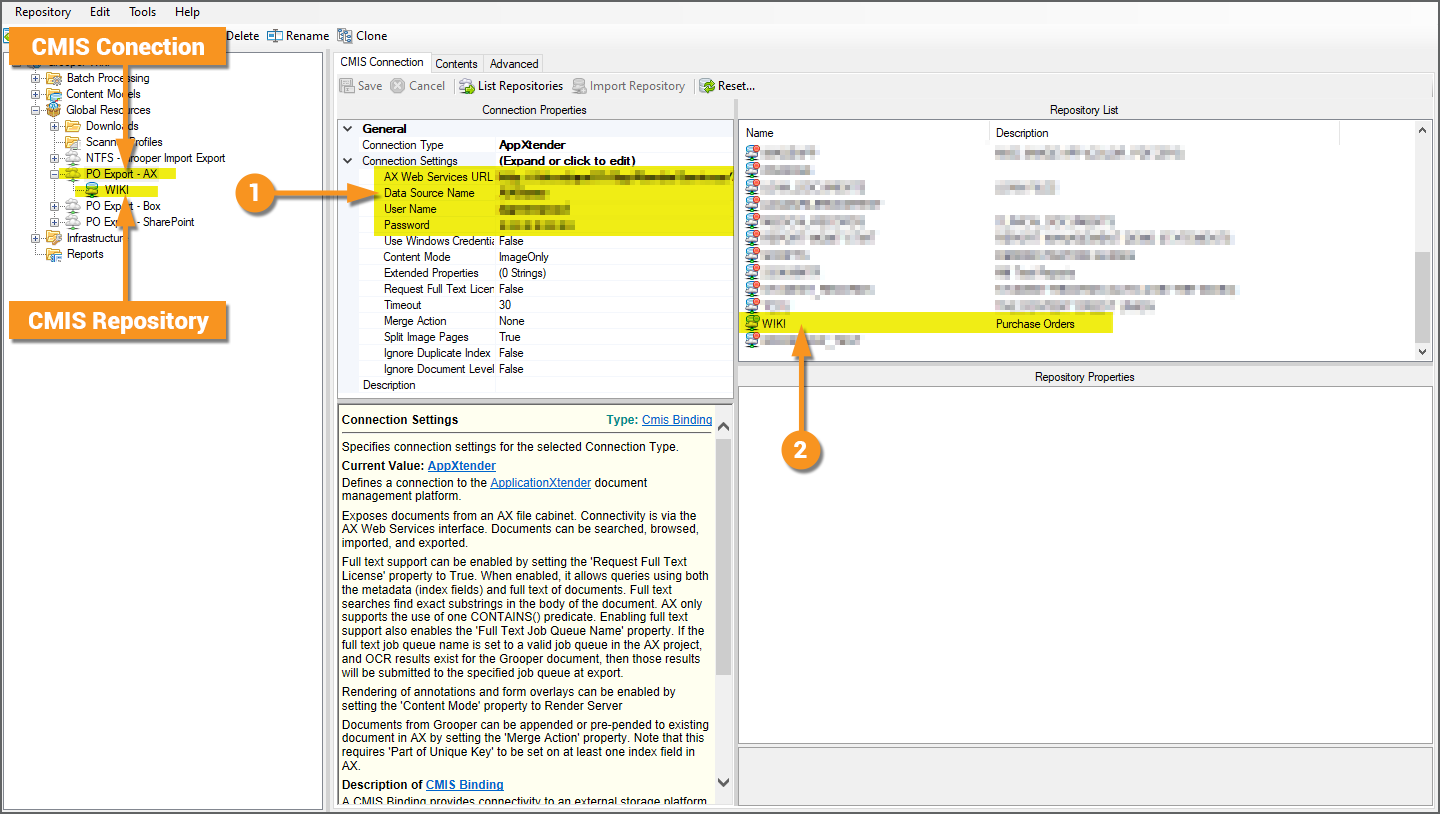Select the Content Models folder icon
This screenshot has height=814, width=1440.
(54, 94)
